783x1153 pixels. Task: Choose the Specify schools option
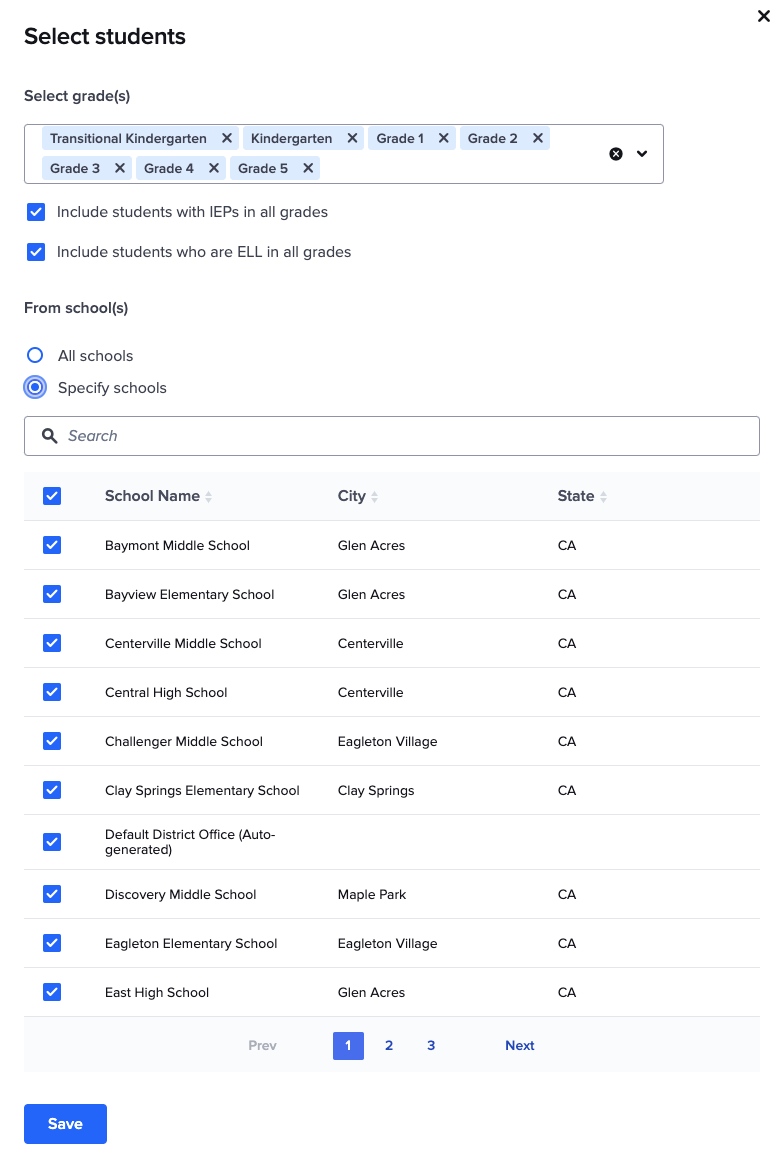35,387
